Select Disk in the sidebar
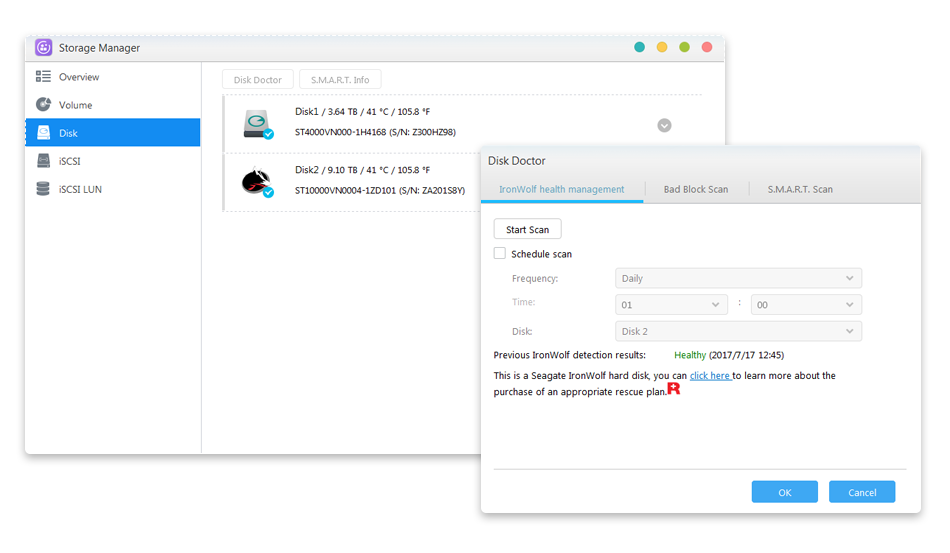This screenshot has height=553, width=950. (x=113, y=133)
